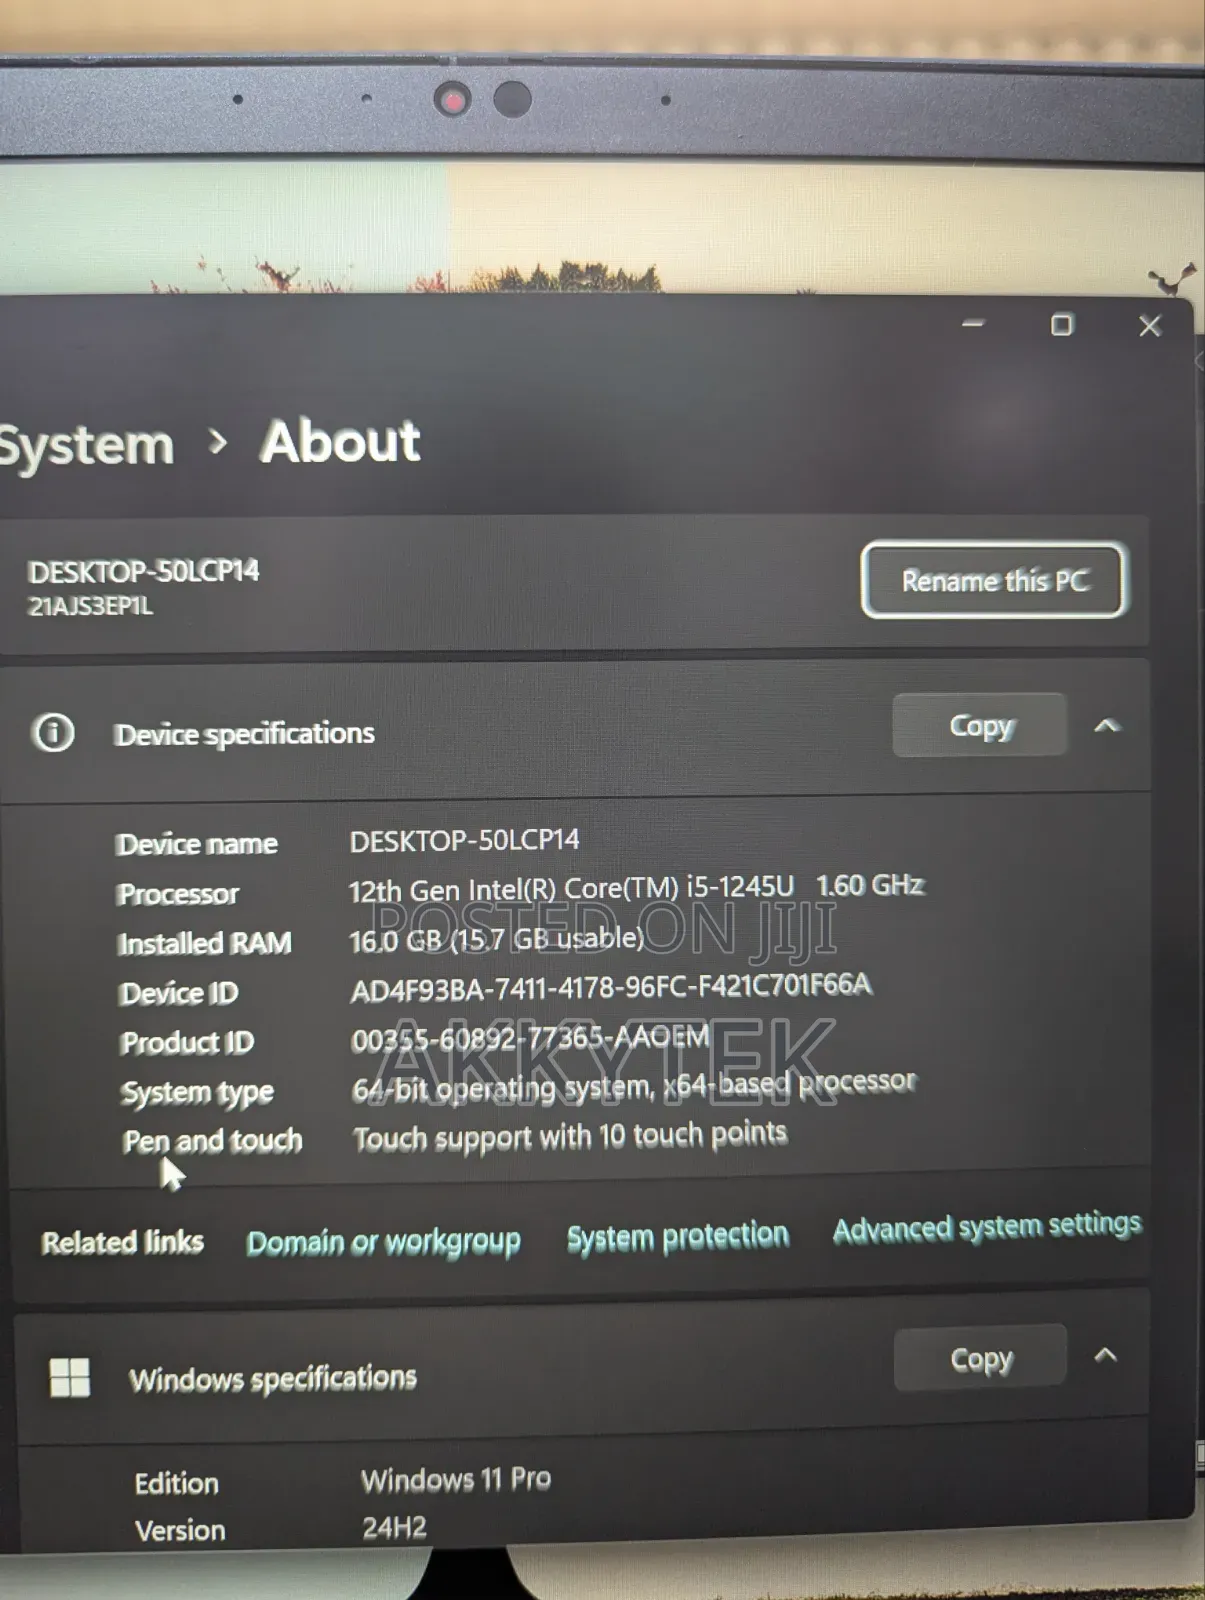
Task: Select the Device name value DESKTOP-50LCP14 in the specifications list
Action: (464, 840)
